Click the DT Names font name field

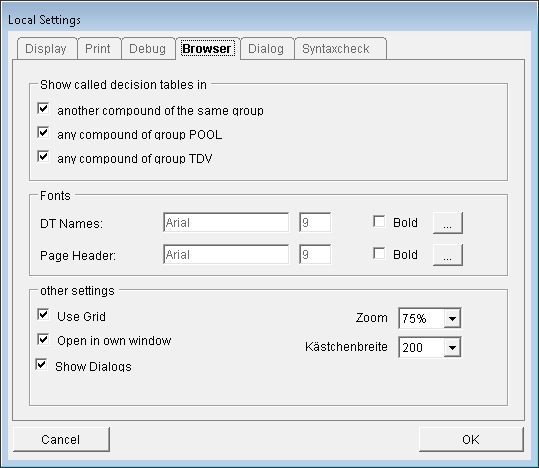[226, 222]
